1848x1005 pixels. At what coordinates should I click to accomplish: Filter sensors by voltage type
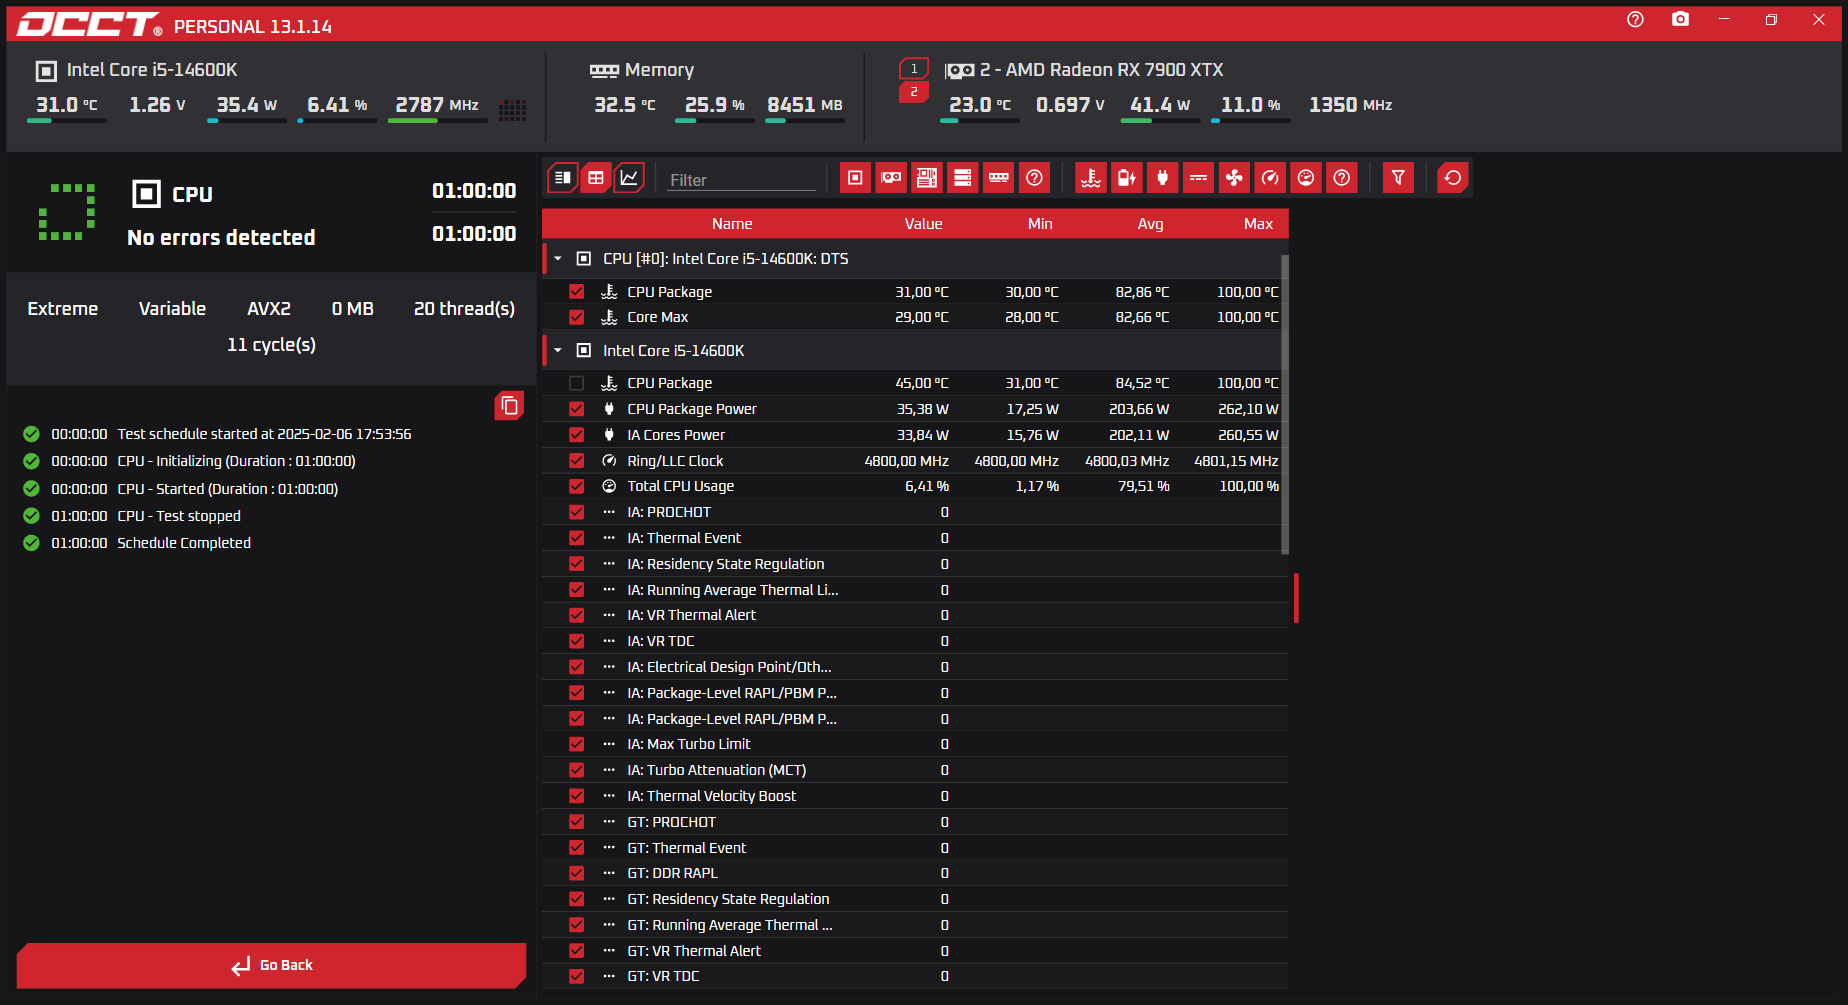1127,178
